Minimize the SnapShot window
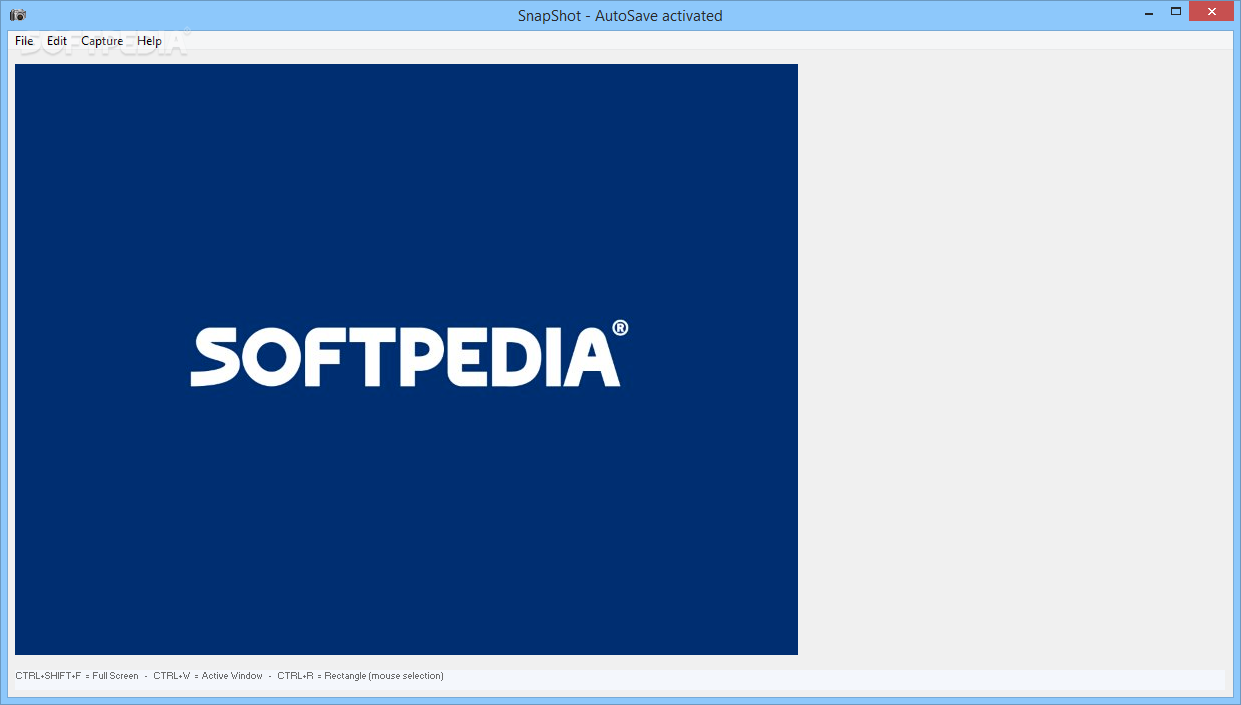 coord(1149,12)
